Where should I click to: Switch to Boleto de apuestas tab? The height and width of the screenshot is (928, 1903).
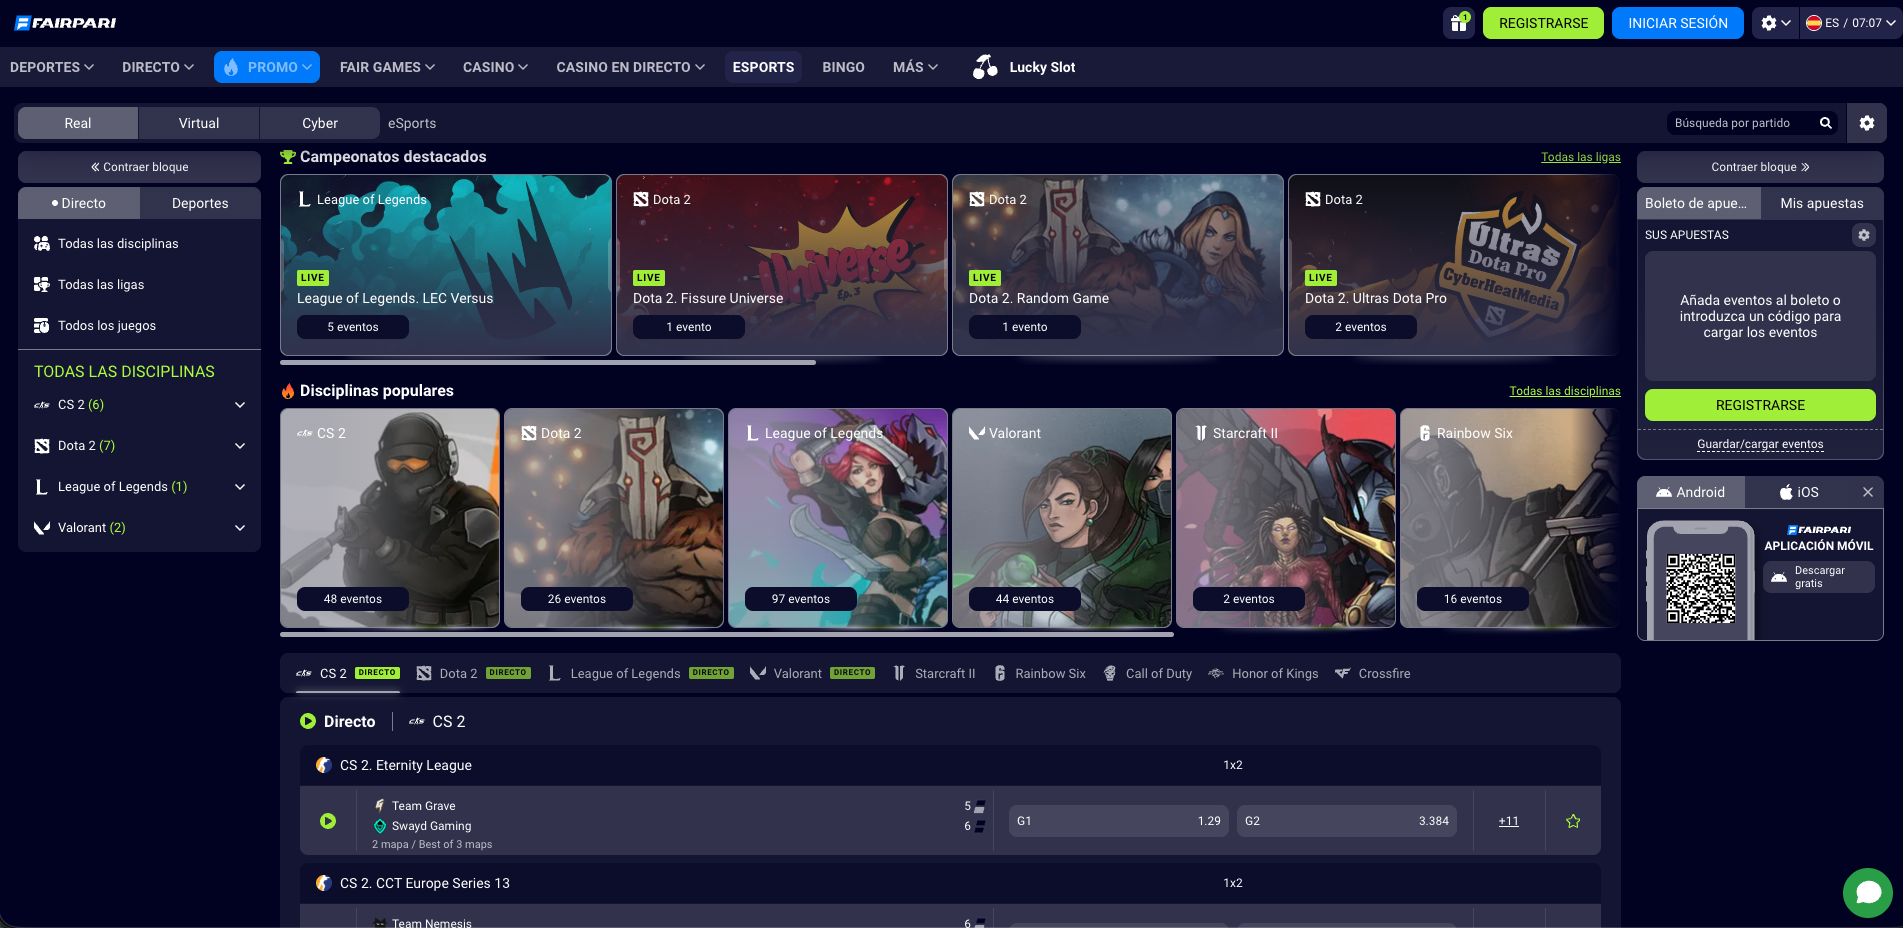(x=1698, y=203)
